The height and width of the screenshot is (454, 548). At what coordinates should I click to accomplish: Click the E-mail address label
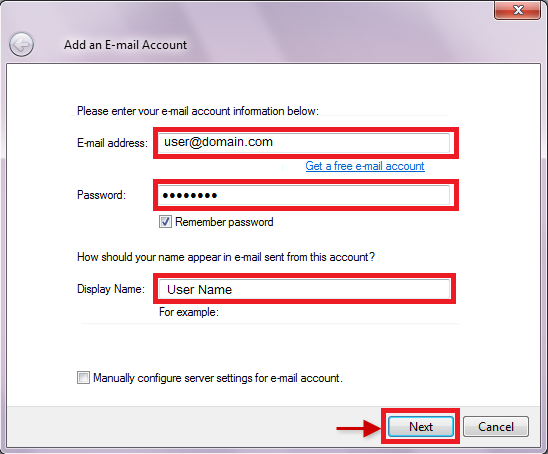(x=112, y=143)
